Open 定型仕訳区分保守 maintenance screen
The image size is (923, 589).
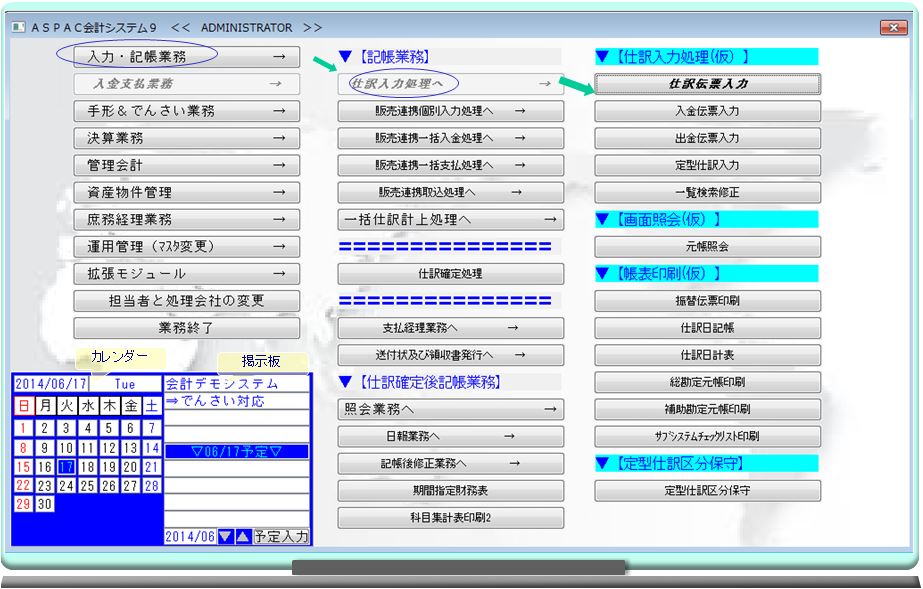(x=707, y=490)
